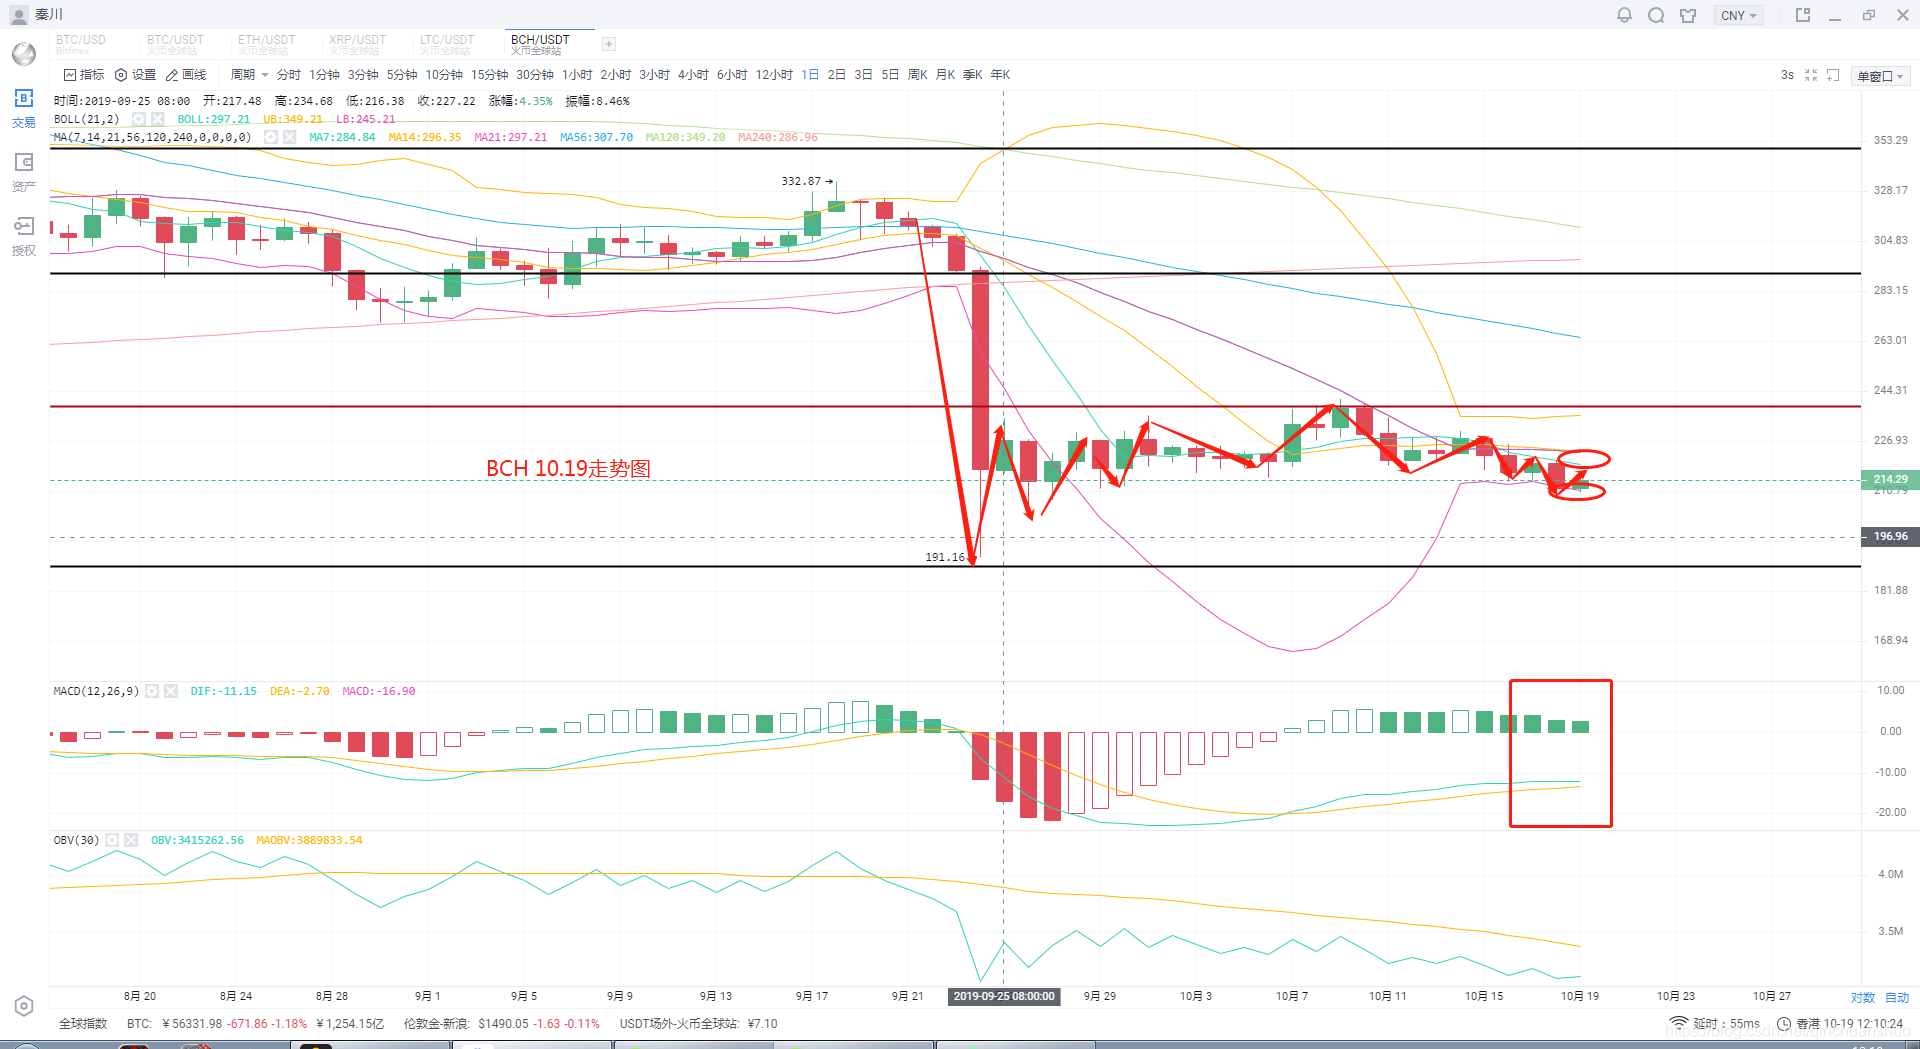Remove the MA indicator with its X
This screenshot has height=1049, width=1920.
point(289,137)
